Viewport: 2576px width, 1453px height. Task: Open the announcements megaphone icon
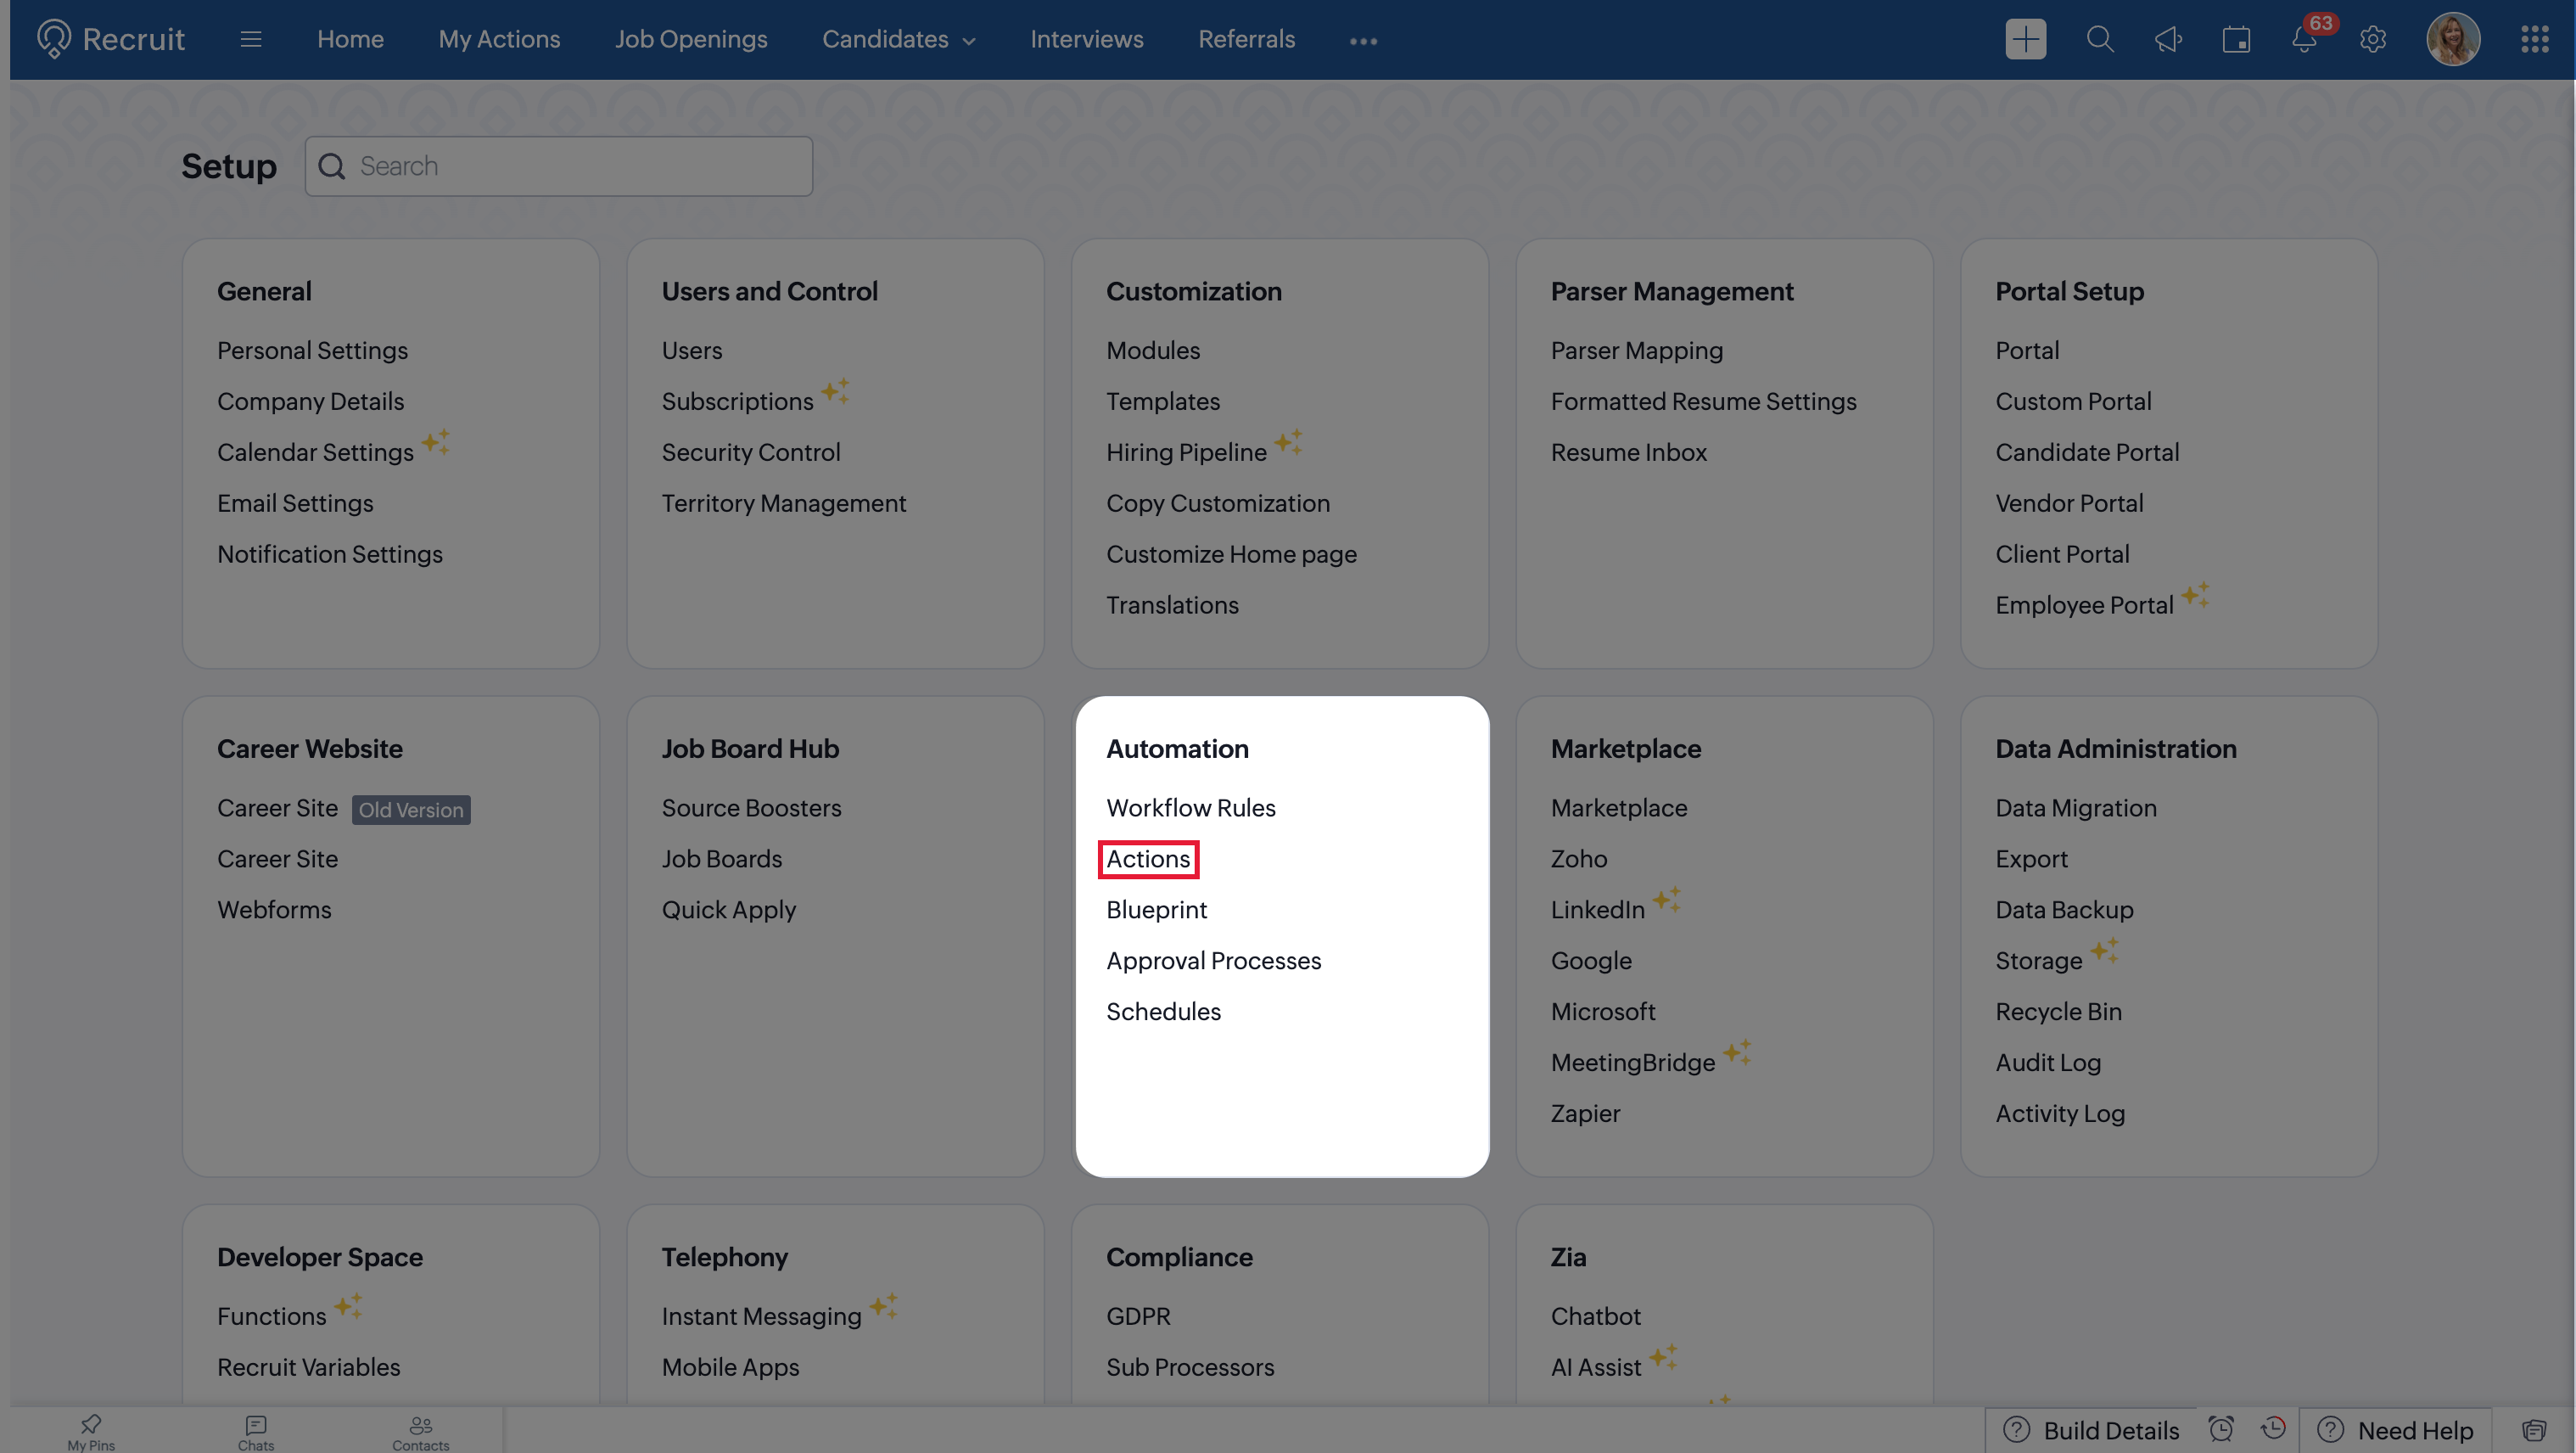pyautogui.click(x=2168, y=39)
